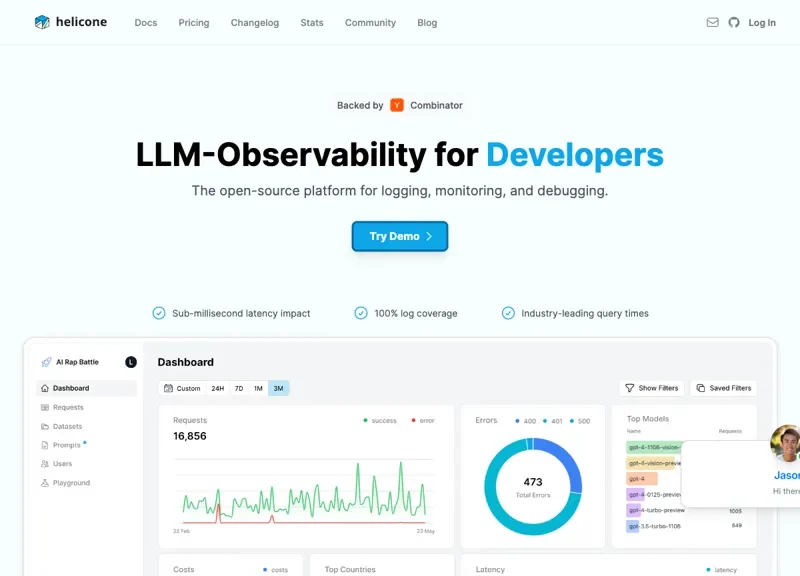This screenshot has height=576, width=800.
Task: Click the home icon beside Dashboard
Action: (x=45, y=388)
